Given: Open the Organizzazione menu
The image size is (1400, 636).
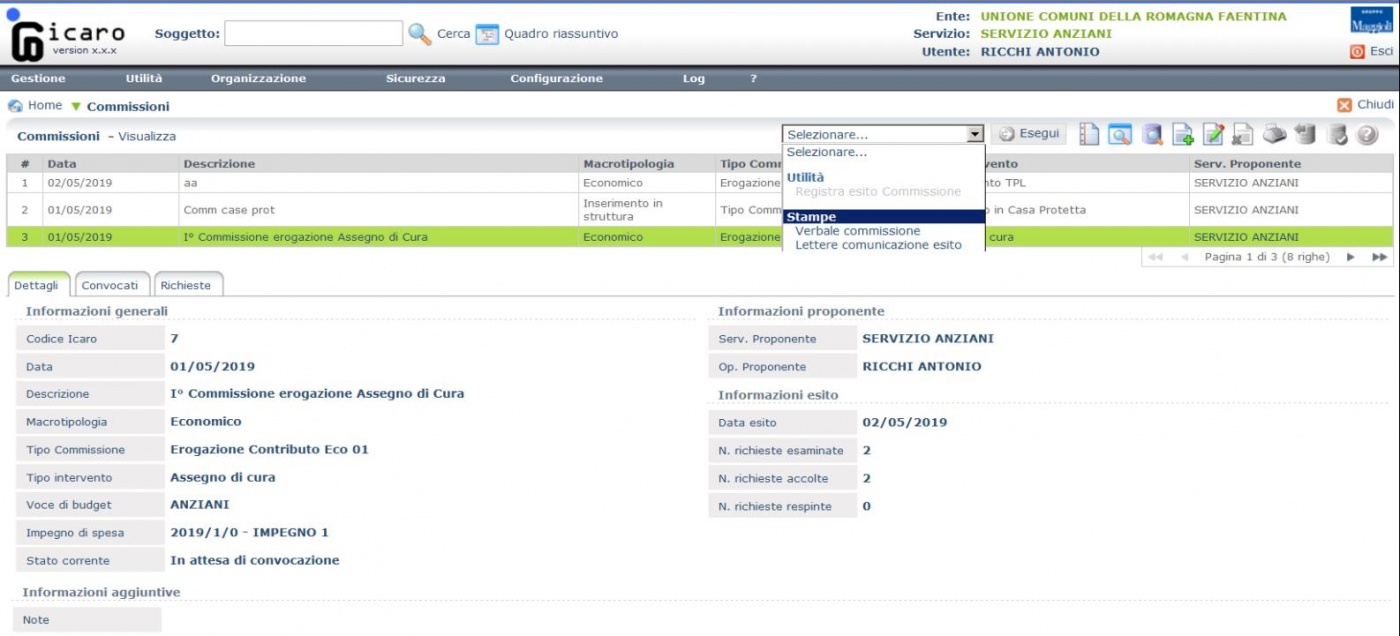Looking at the screenshot, I should point(258,78).
